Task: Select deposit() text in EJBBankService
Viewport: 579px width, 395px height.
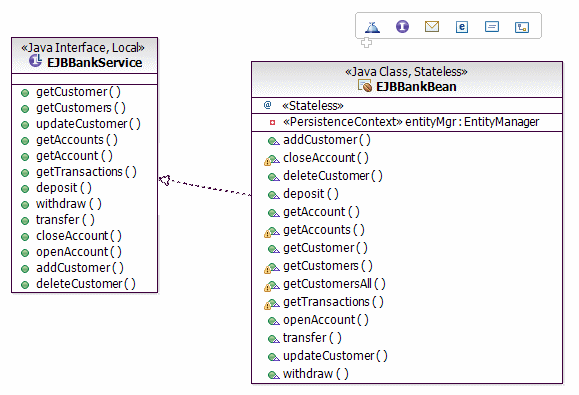Action: (x=64, y=188)
